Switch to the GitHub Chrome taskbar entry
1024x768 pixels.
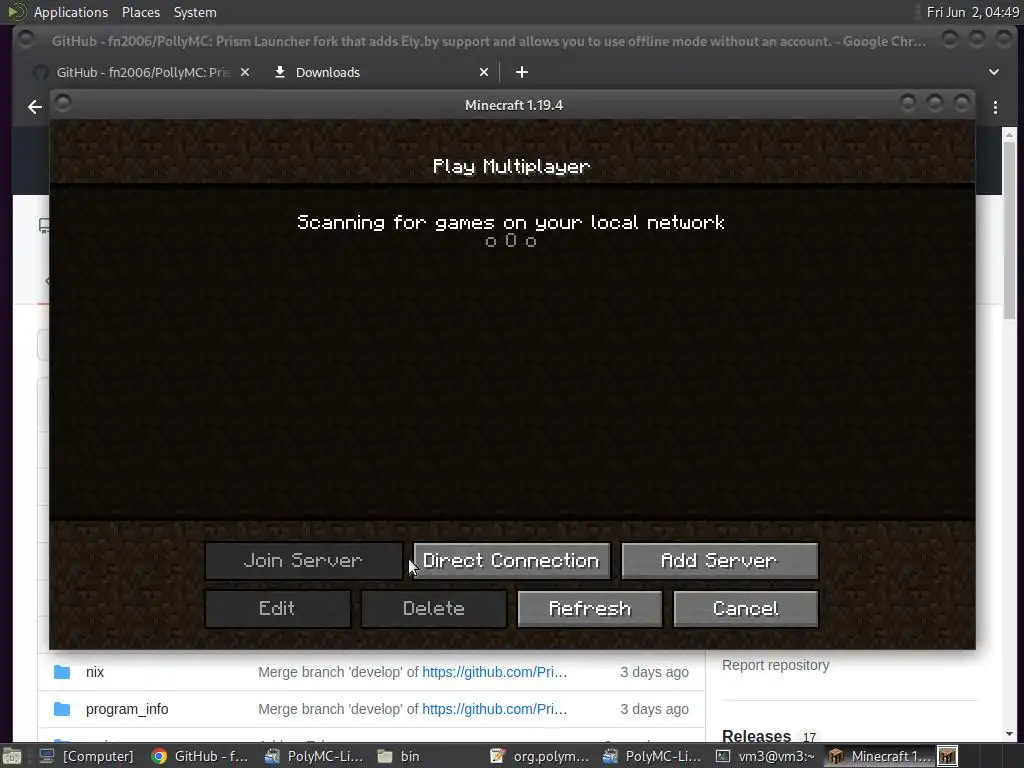coord(199,756)
